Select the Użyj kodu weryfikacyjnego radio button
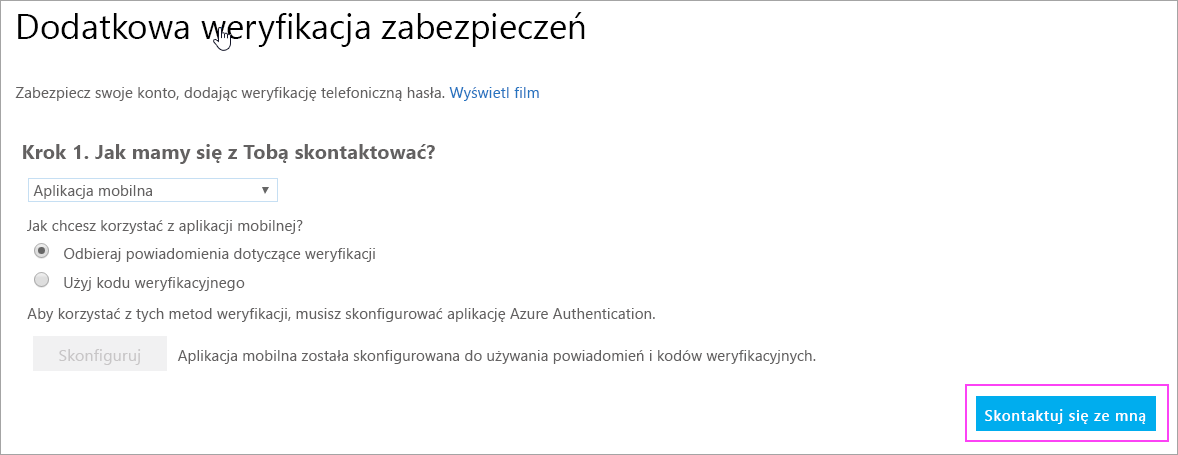The image size is (1178, 455). (x=42, y=280)
